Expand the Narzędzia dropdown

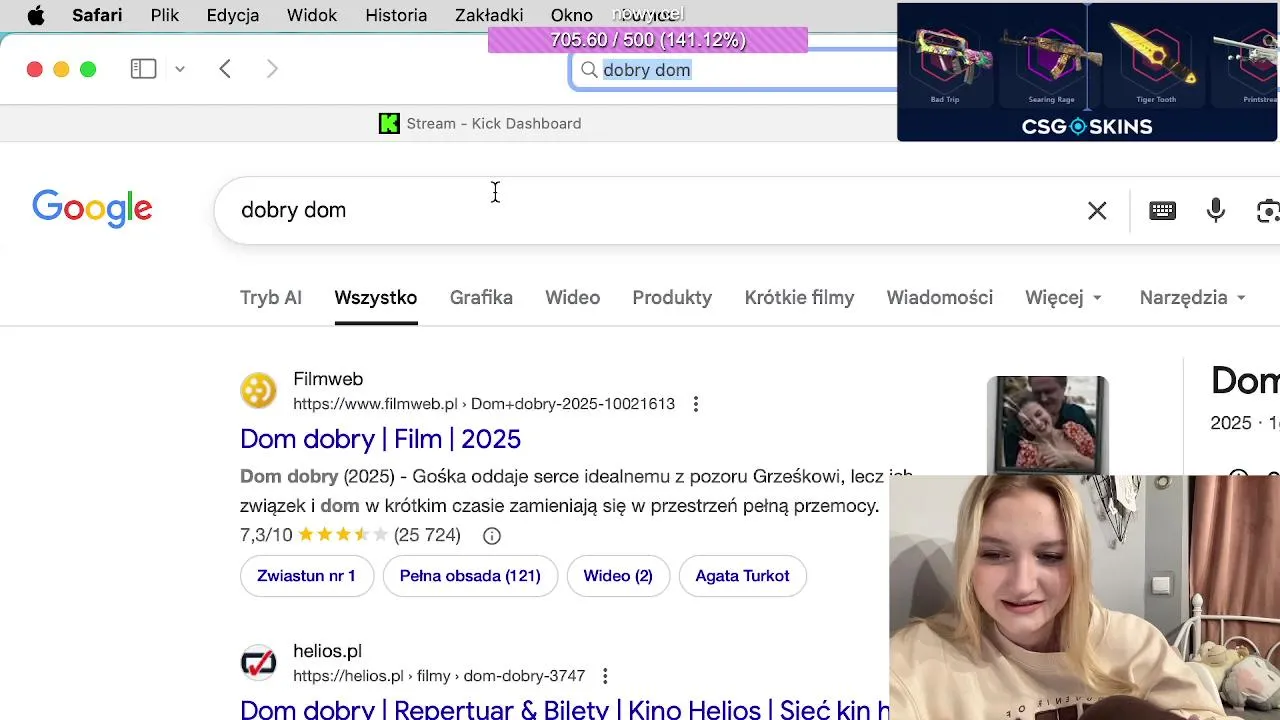click(1193, 297)
